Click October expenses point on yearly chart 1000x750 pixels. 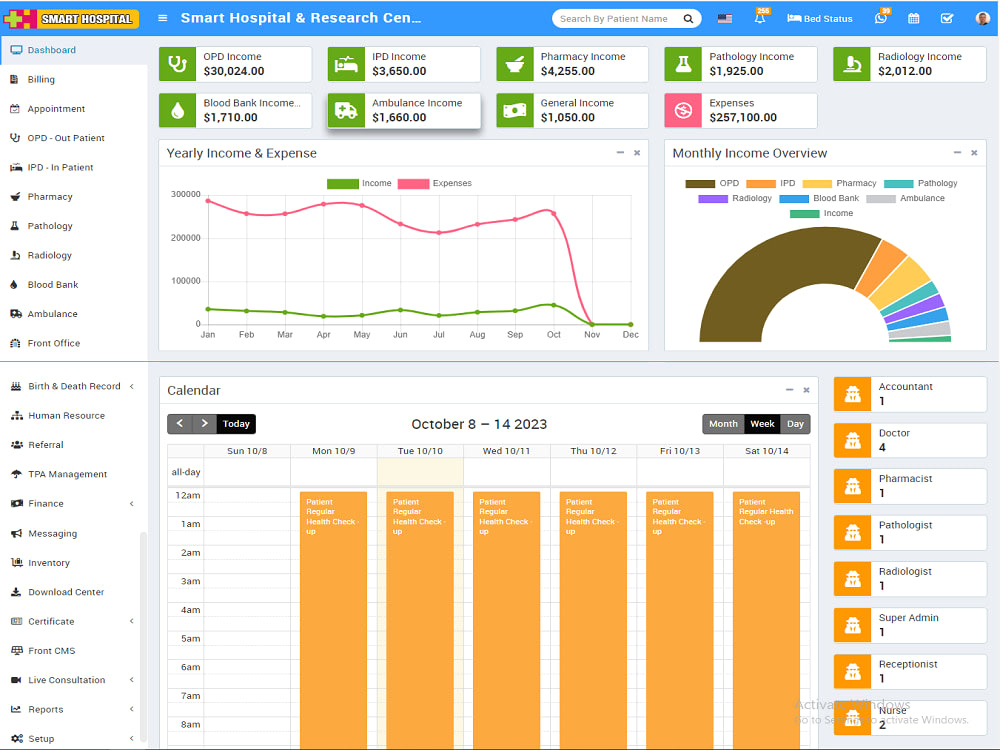pos(554,213)
